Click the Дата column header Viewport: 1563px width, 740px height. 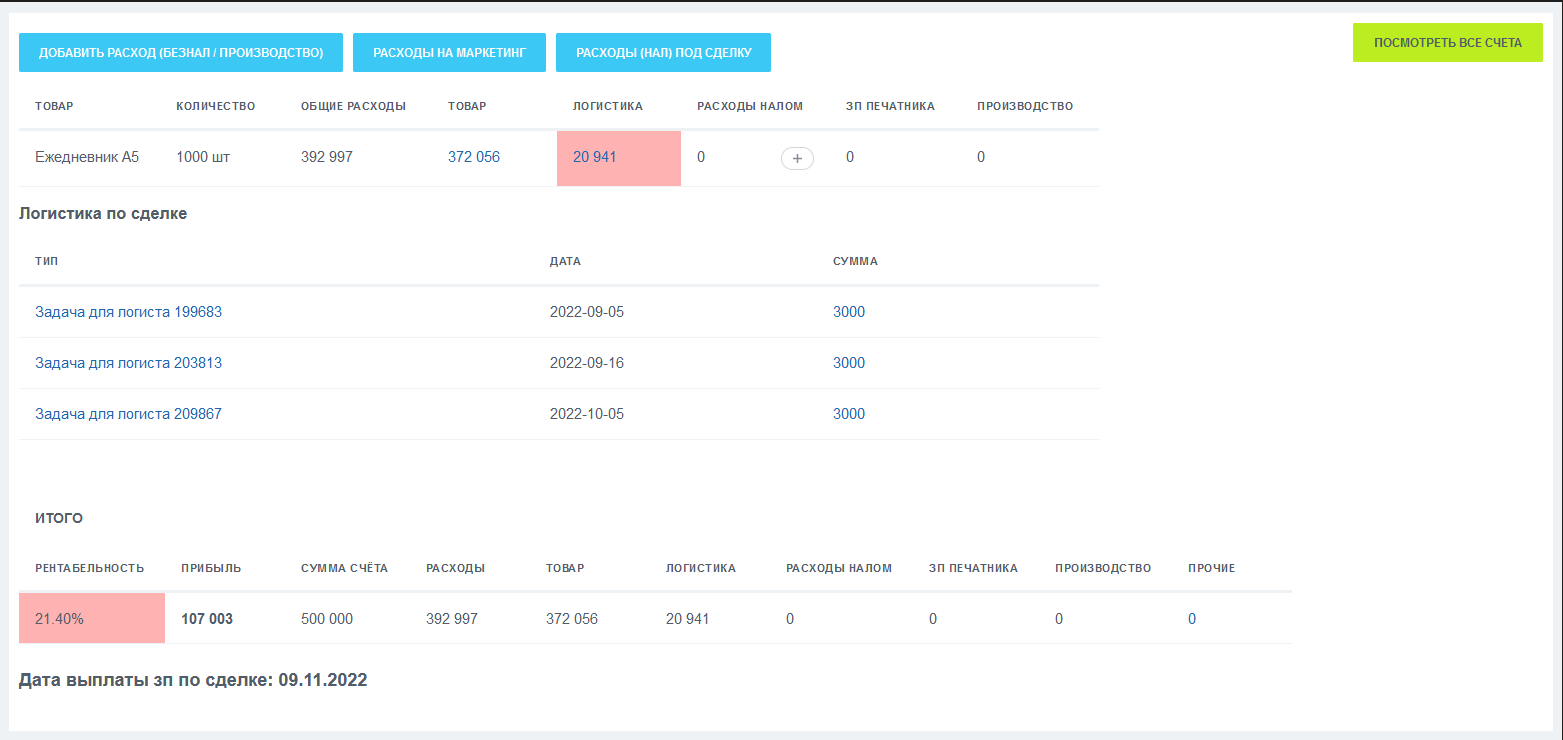click(565, 261)
